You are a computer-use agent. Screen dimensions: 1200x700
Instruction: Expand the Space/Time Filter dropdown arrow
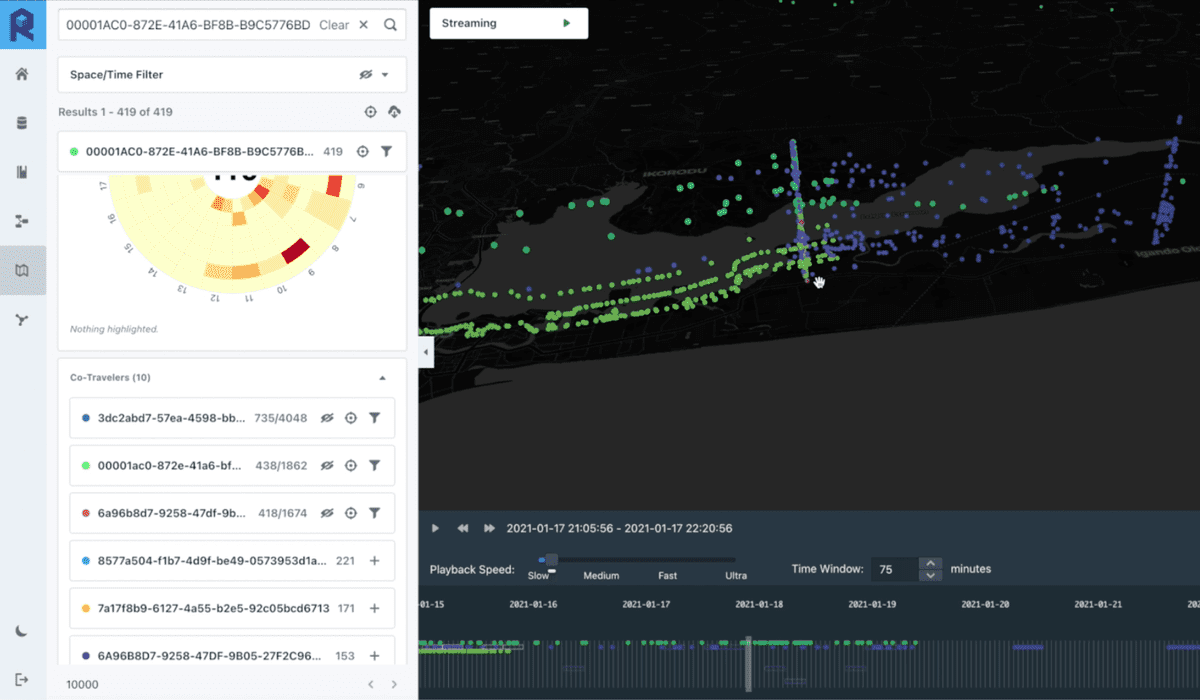coord(386,75)
